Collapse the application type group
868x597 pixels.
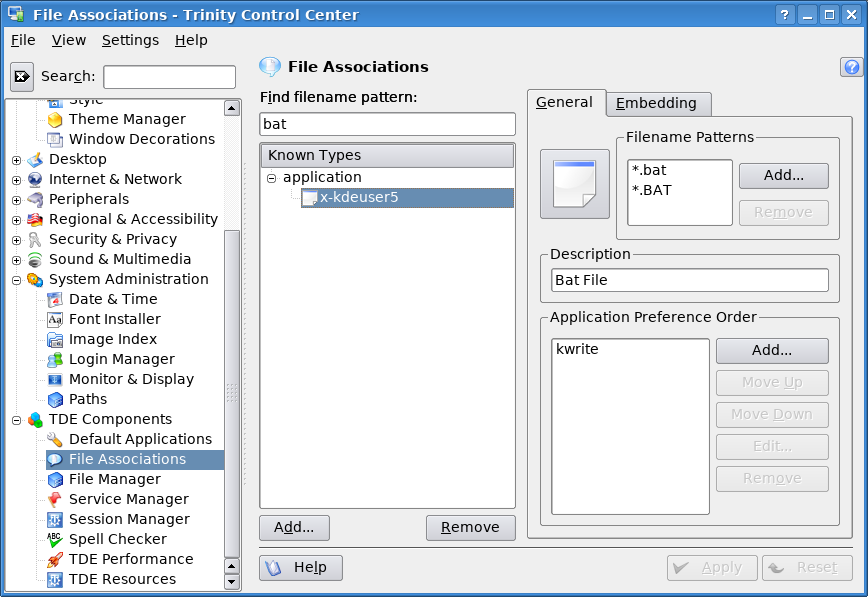point(271,178)
